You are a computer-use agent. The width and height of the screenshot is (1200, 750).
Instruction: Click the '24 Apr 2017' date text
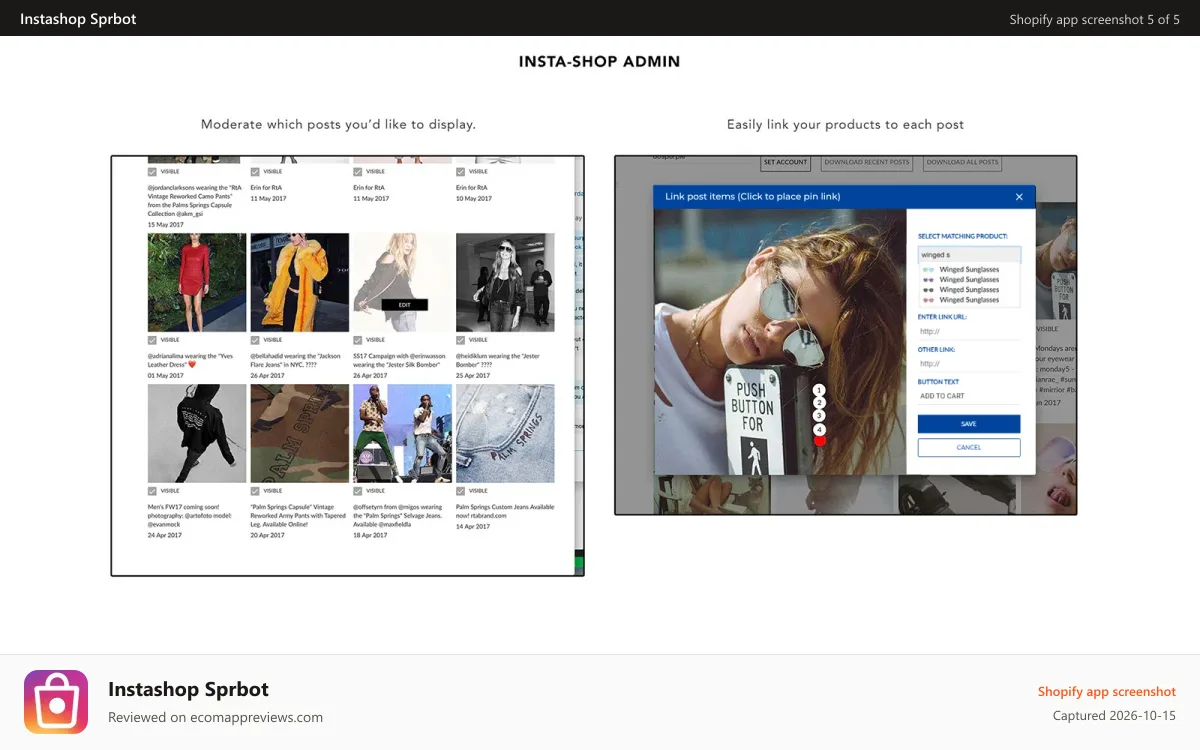[165, 535]
